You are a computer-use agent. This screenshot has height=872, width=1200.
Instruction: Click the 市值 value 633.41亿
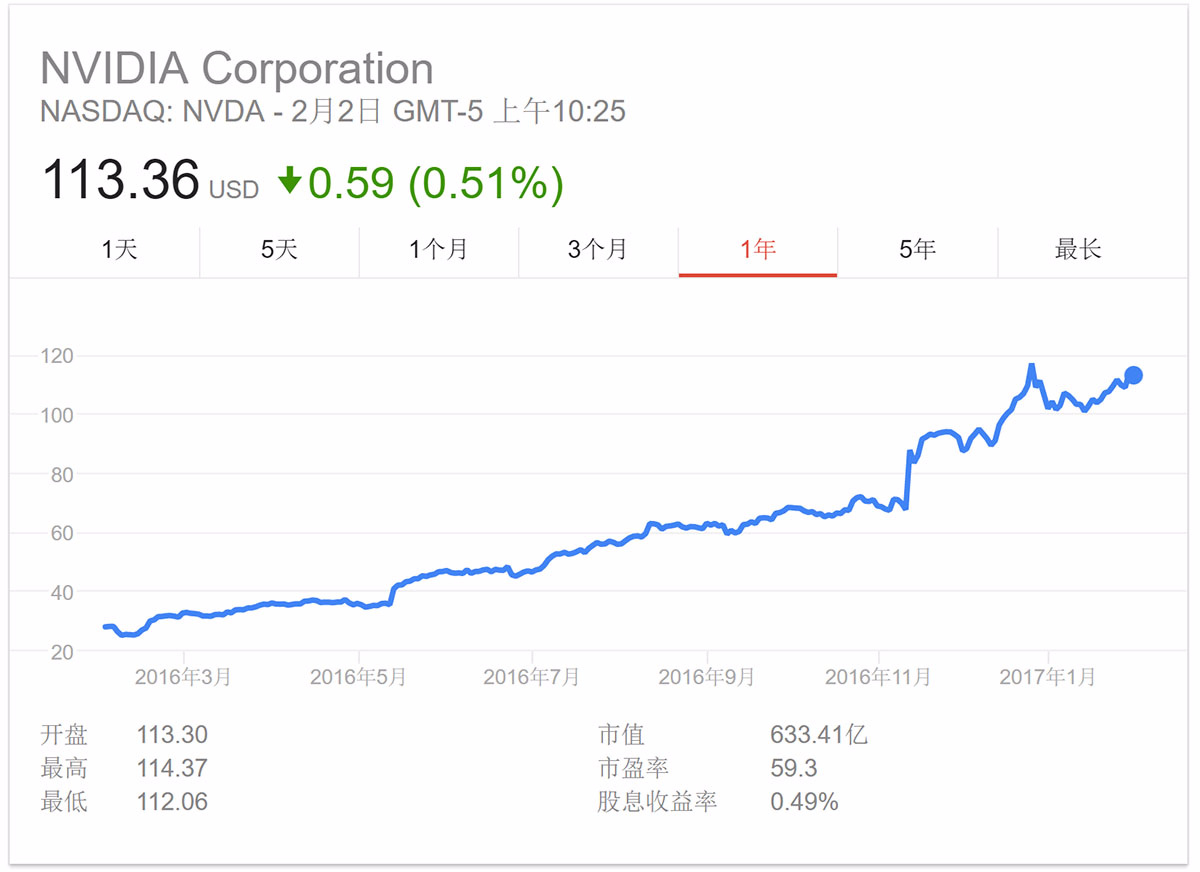coord(818,735)
